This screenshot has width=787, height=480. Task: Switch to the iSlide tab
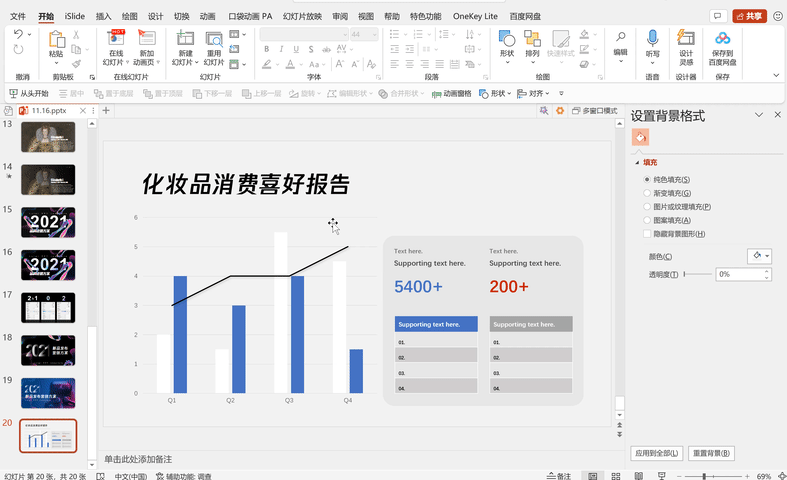click(x=74, y=16)
